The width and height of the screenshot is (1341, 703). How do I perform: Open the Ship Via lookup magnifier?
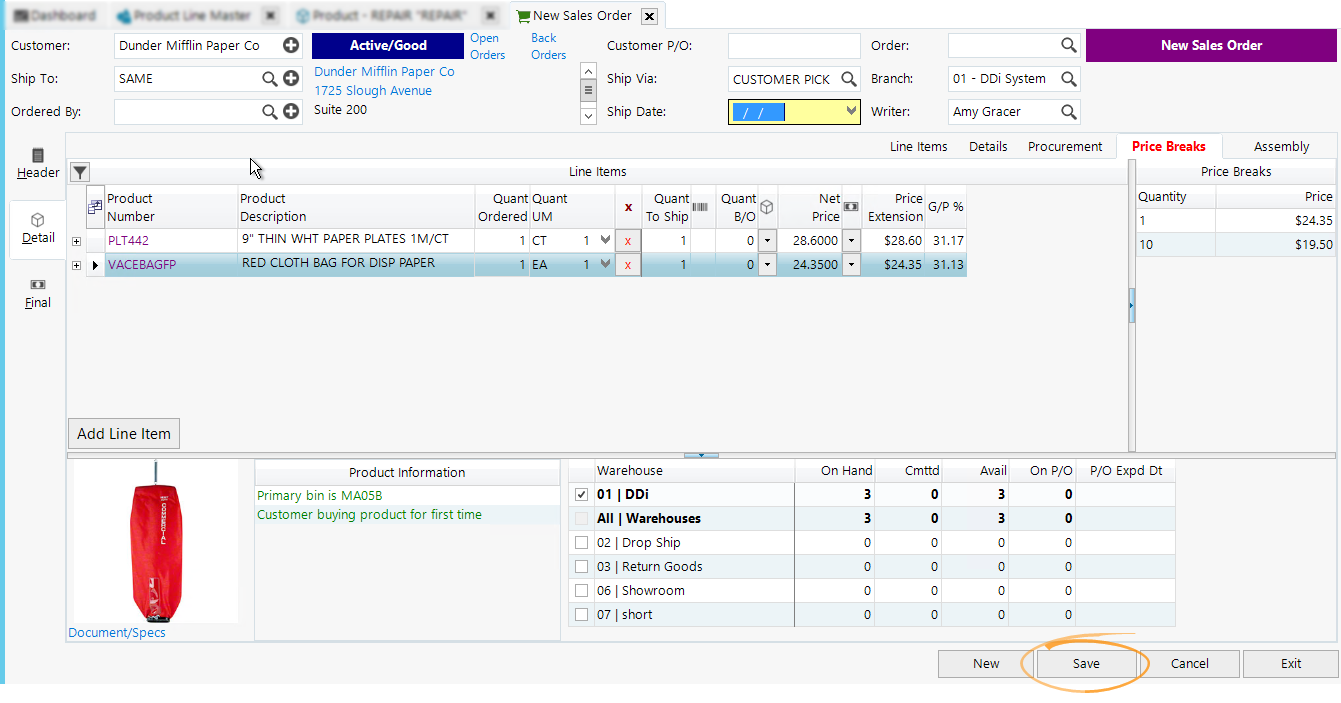(848, 79)
